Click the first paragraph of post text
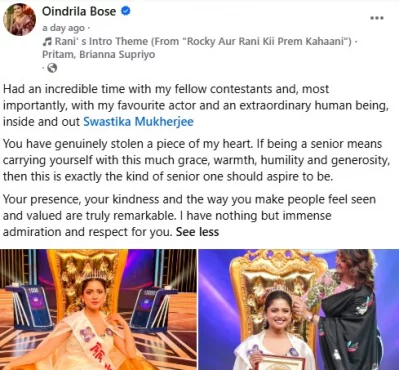The height and width of the screenshot is (370, 399). coord(196,105)
